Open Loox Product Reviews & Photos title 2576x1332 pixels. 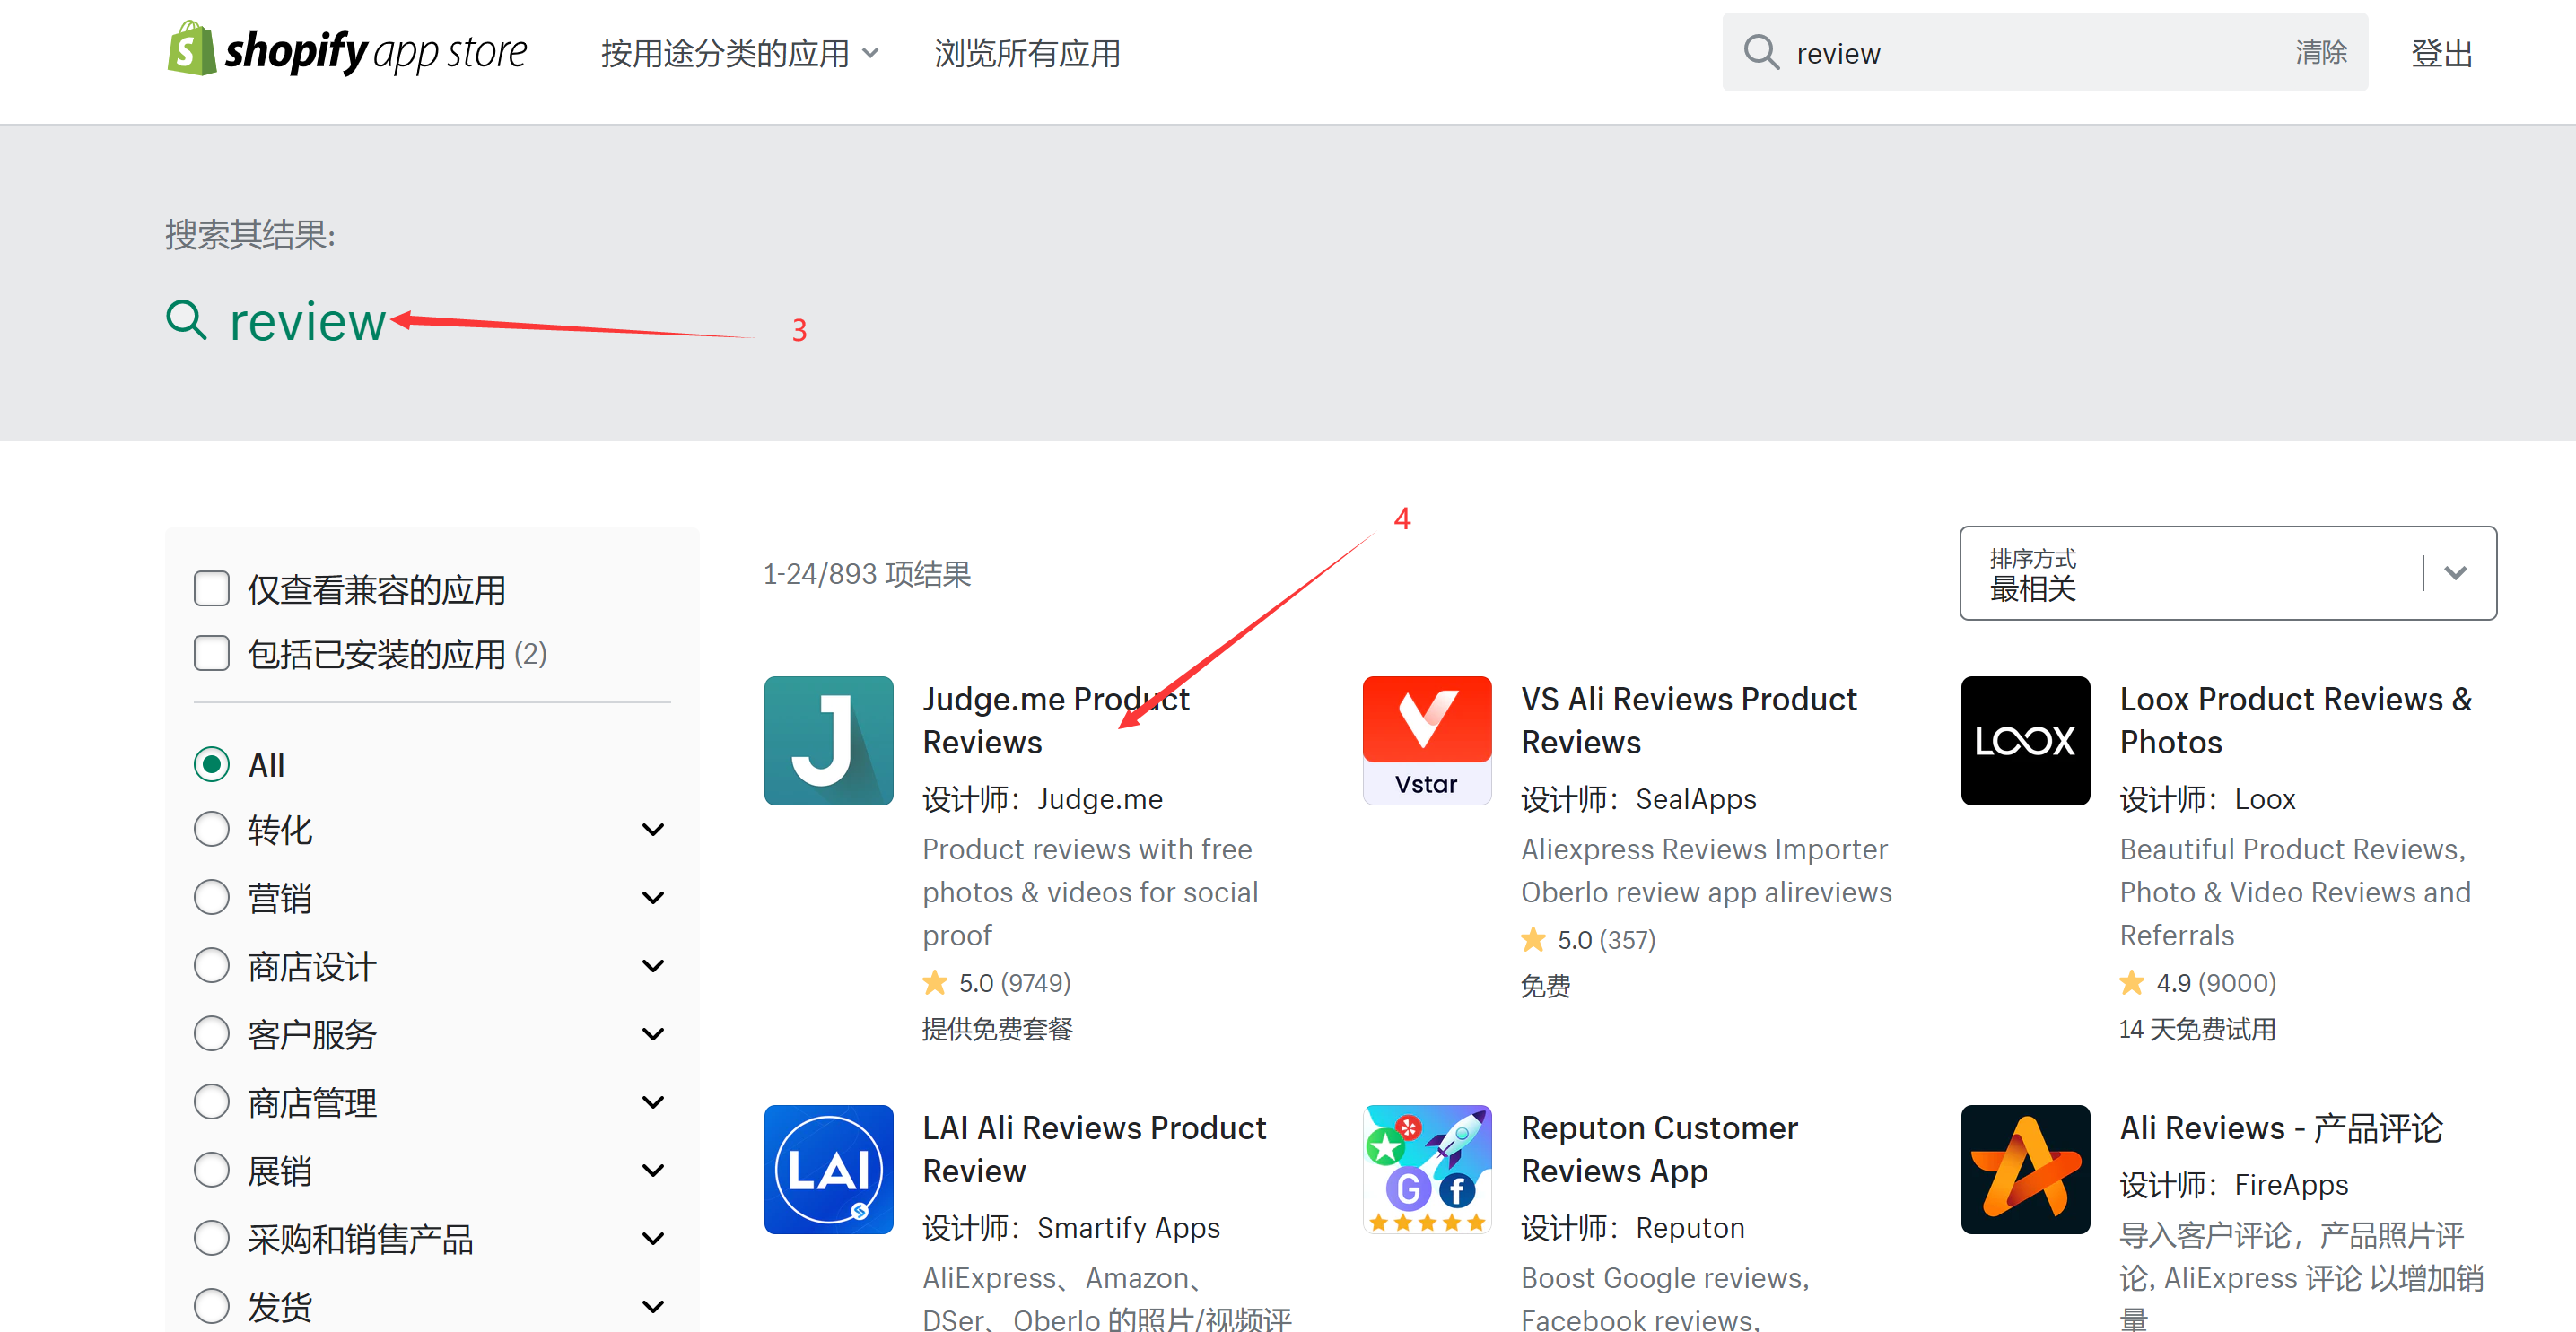pos(2295,720)
